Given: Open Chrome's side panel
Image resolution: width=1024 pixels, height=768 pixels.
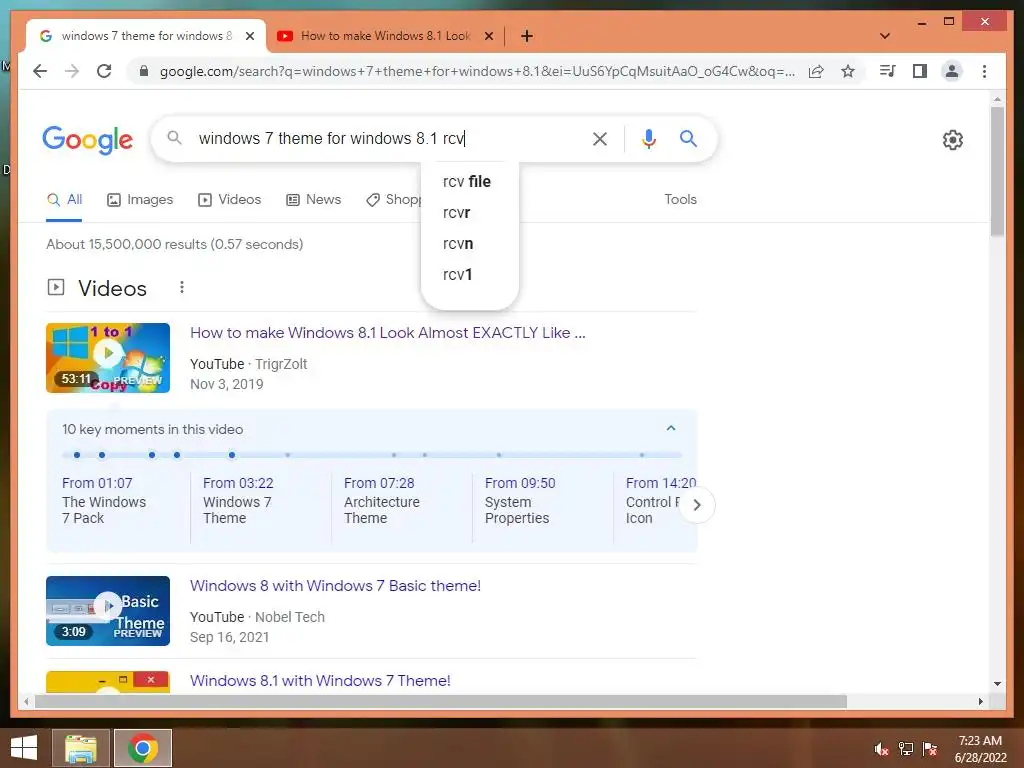Looking at the screenshot, I should click(920, 71).
